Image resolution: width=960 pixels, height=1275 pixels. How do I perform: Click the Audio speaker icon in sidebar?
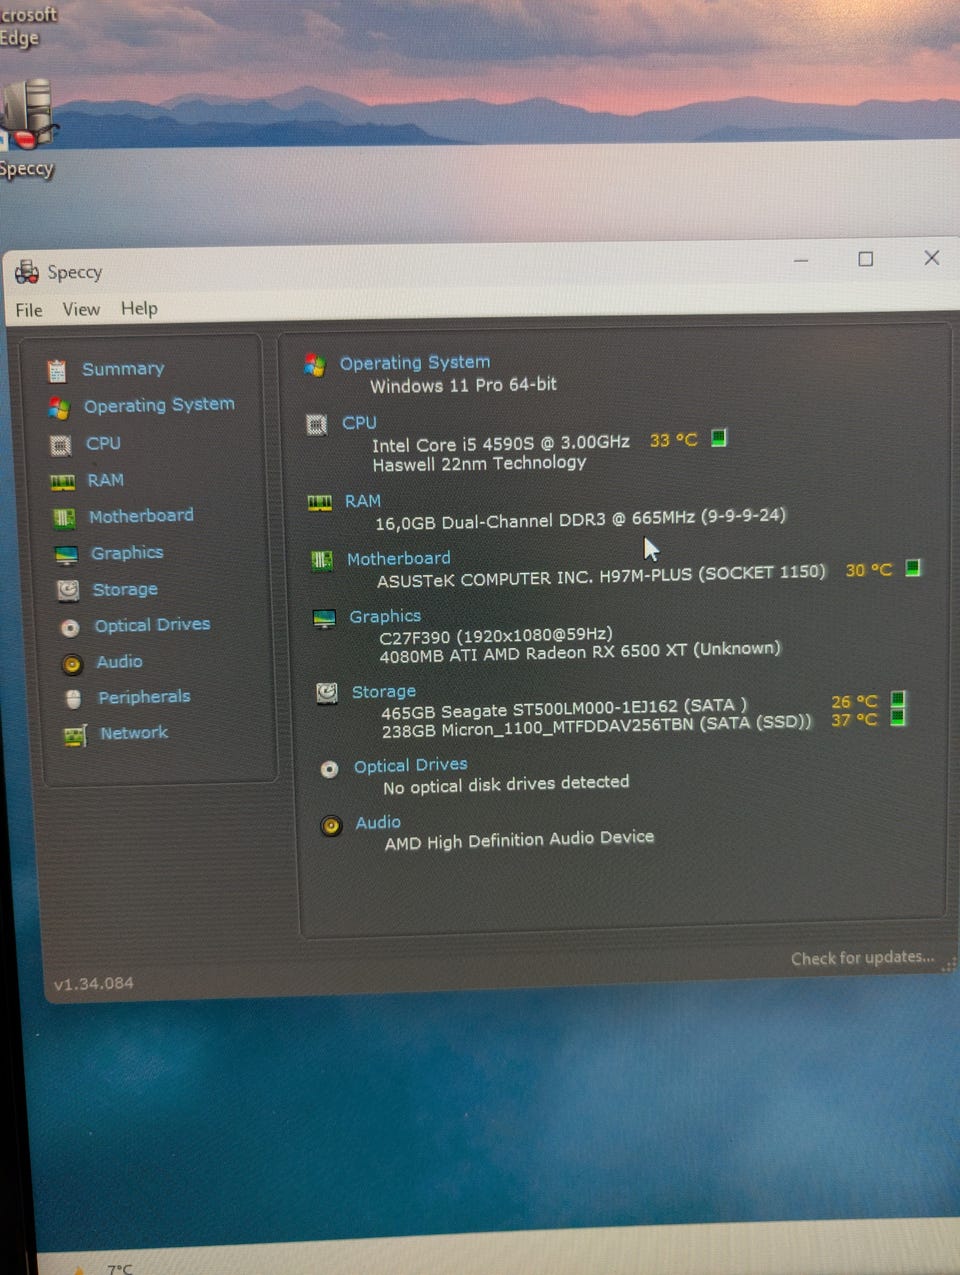72,664
